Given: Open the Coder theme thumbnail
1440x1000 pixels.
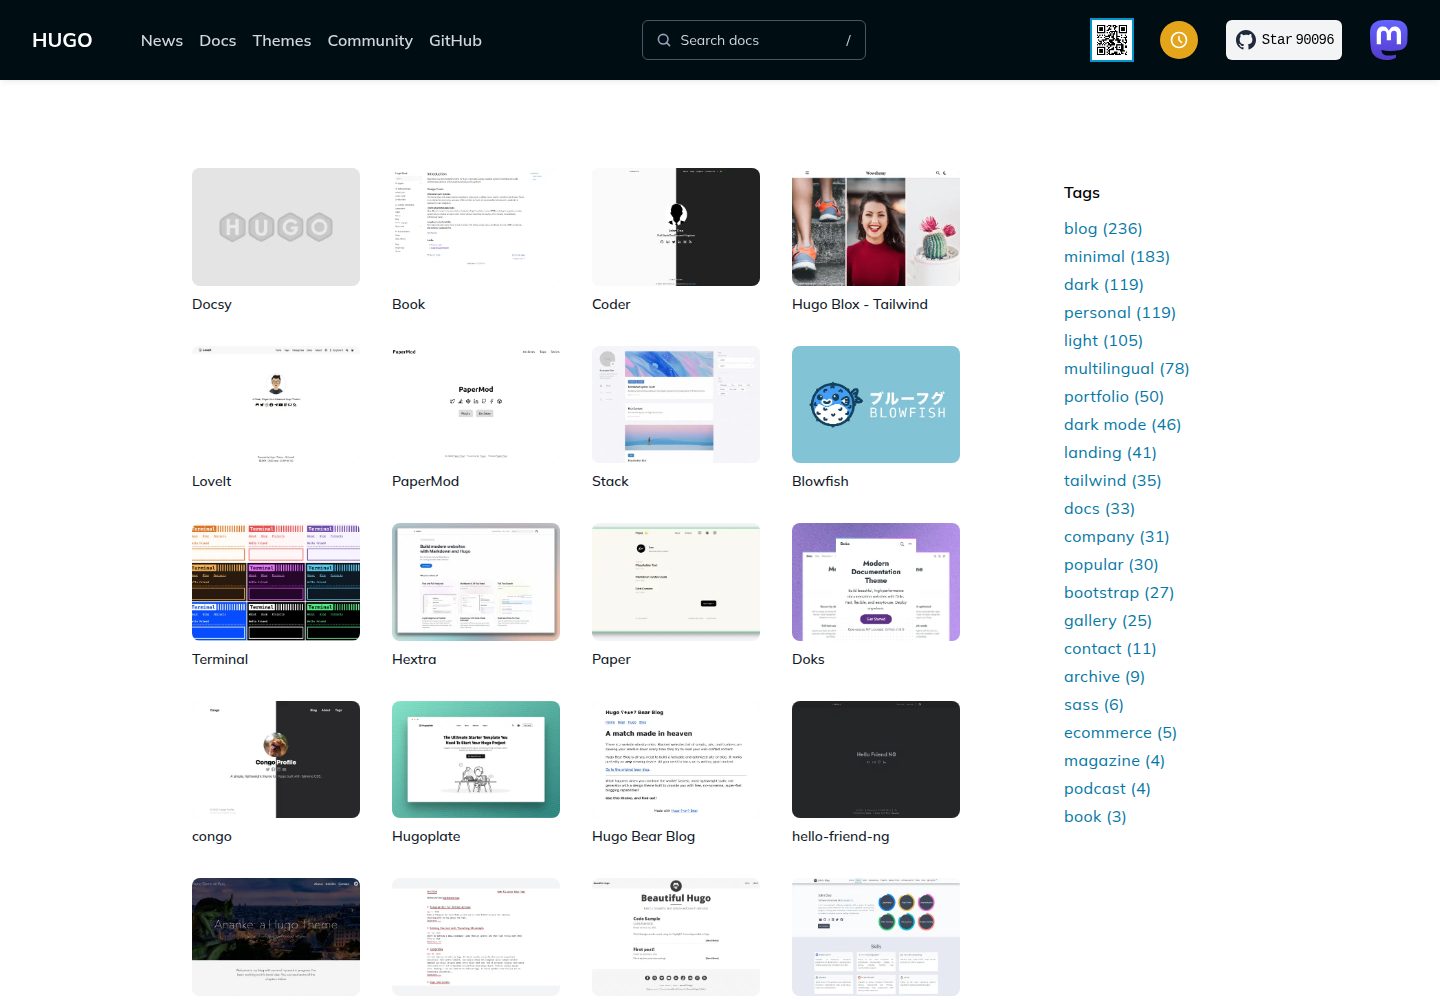Looking at the screenshot, I should pyautogui.click(x=676, y=227).
